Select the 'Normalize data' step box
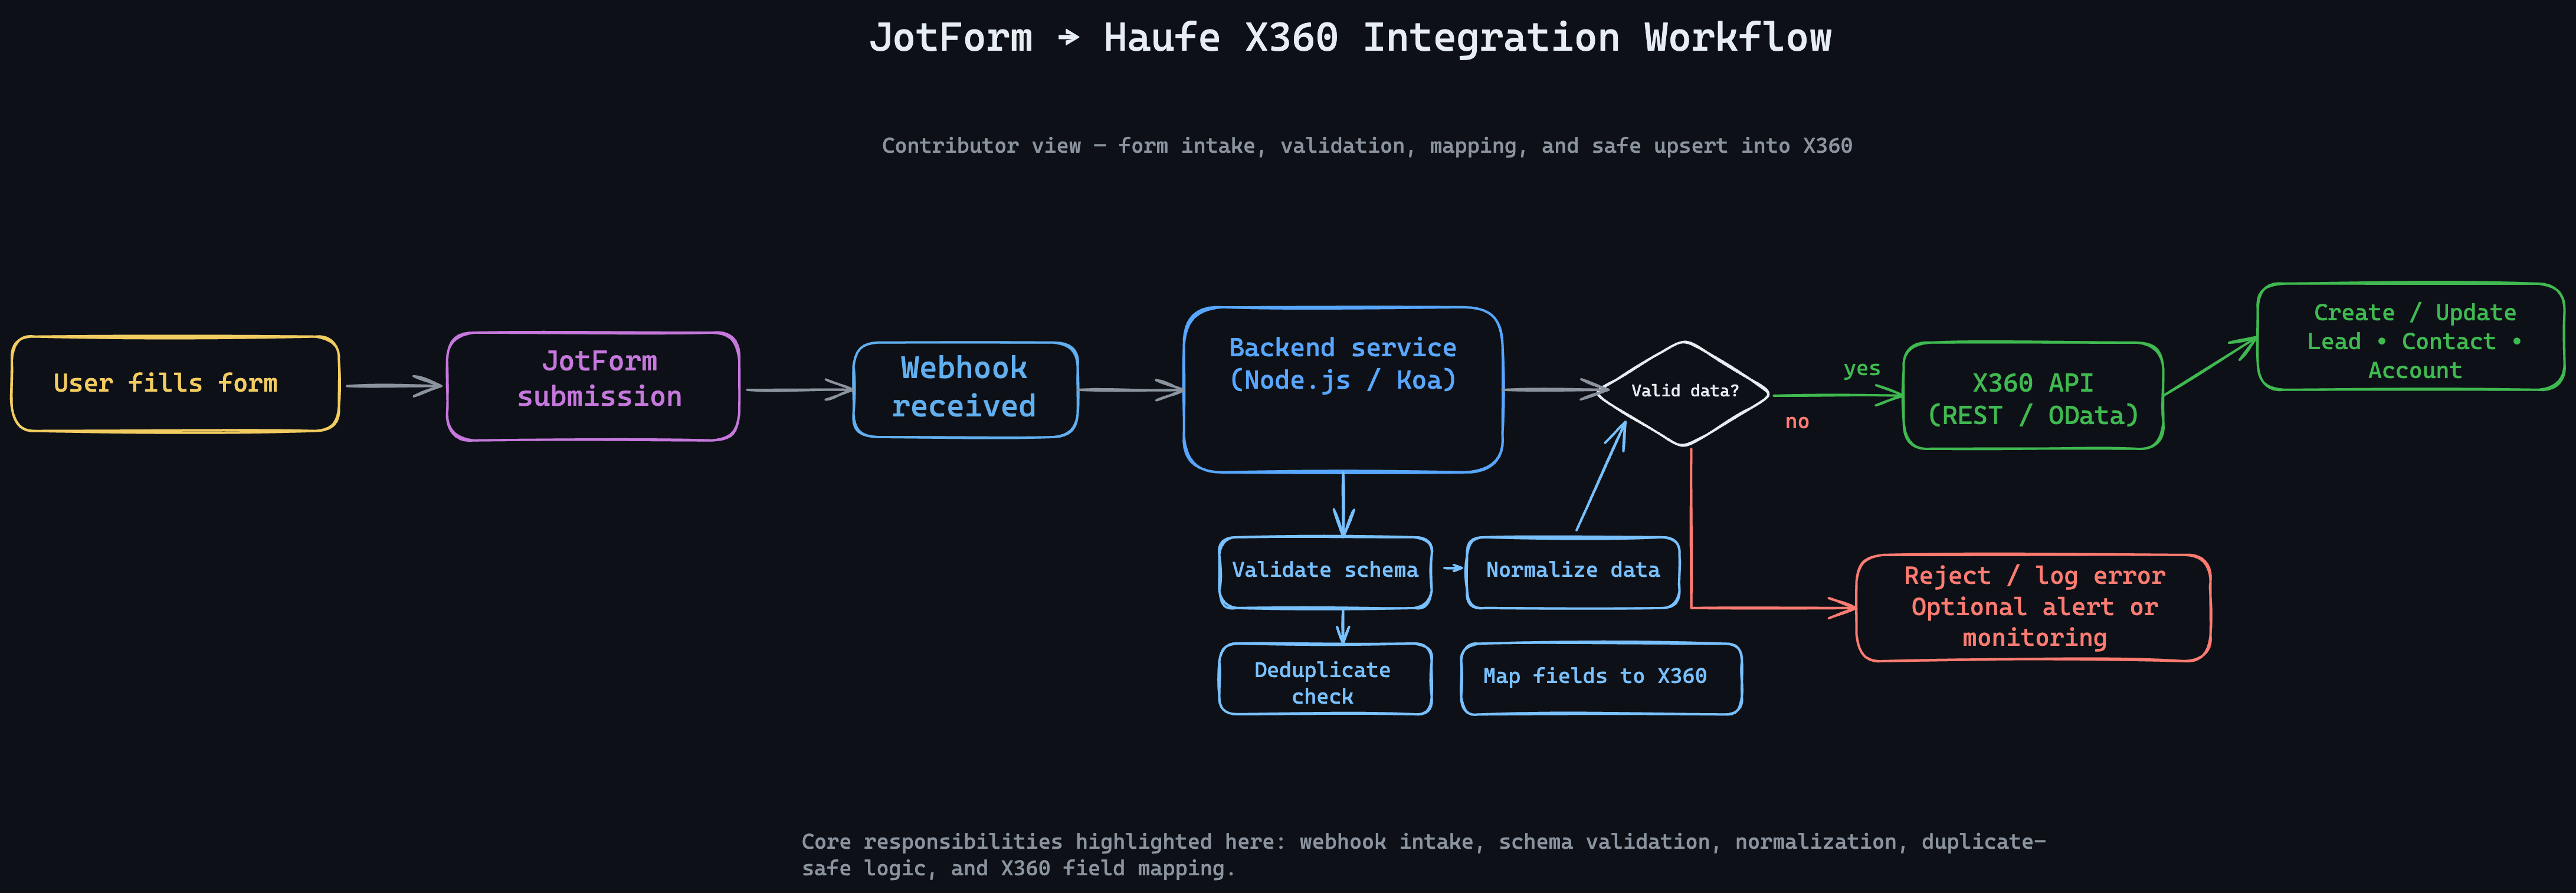The height and width of the screenshot is (893, 2576). coord(1572,572)
